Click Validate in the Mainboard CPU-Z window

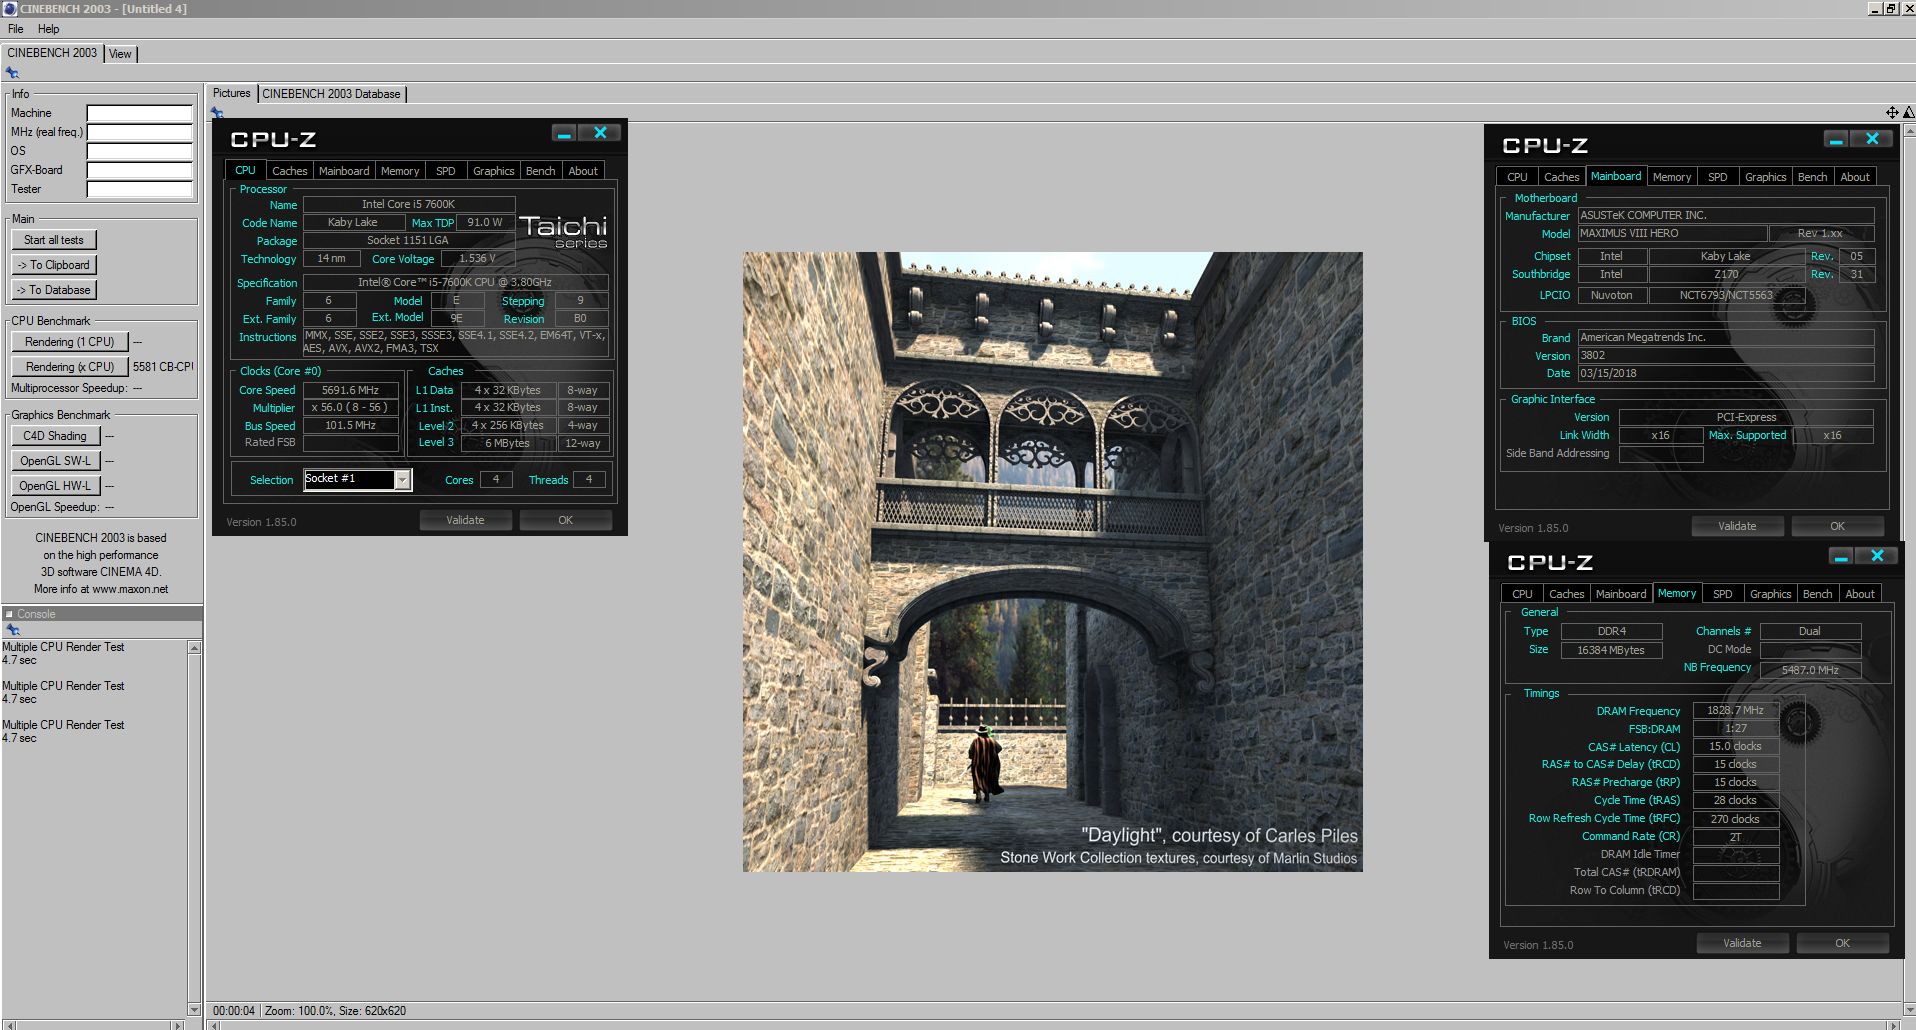(x=1737, y=526)
